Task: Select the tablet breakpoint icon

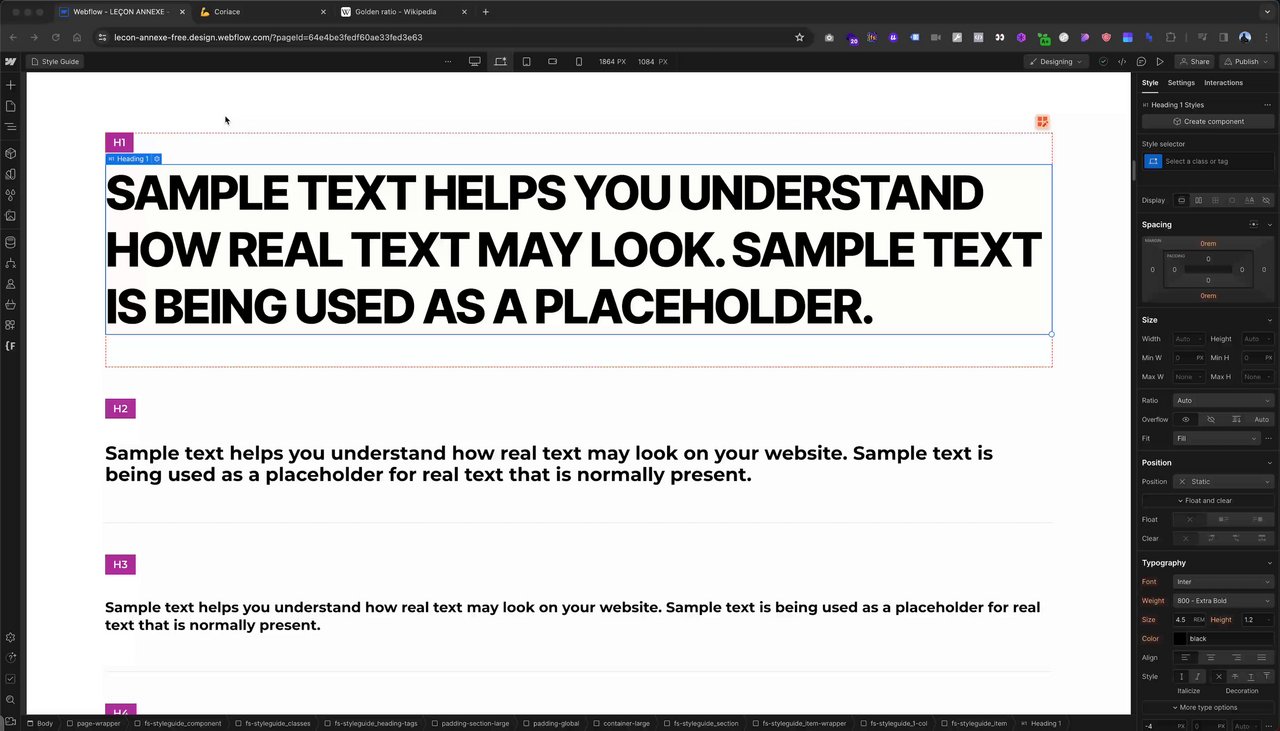Action: click(x=527, y=61)
